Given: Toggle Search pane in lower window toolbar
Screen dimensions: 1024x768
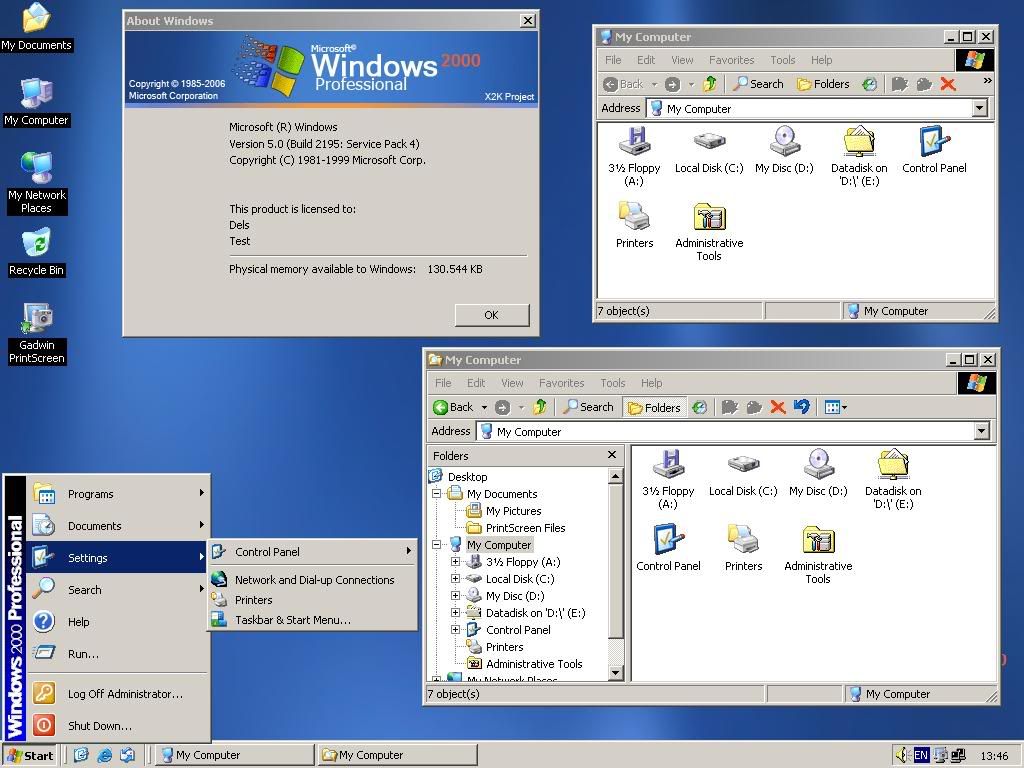Looking at the screenshot, I should (589, 407).
